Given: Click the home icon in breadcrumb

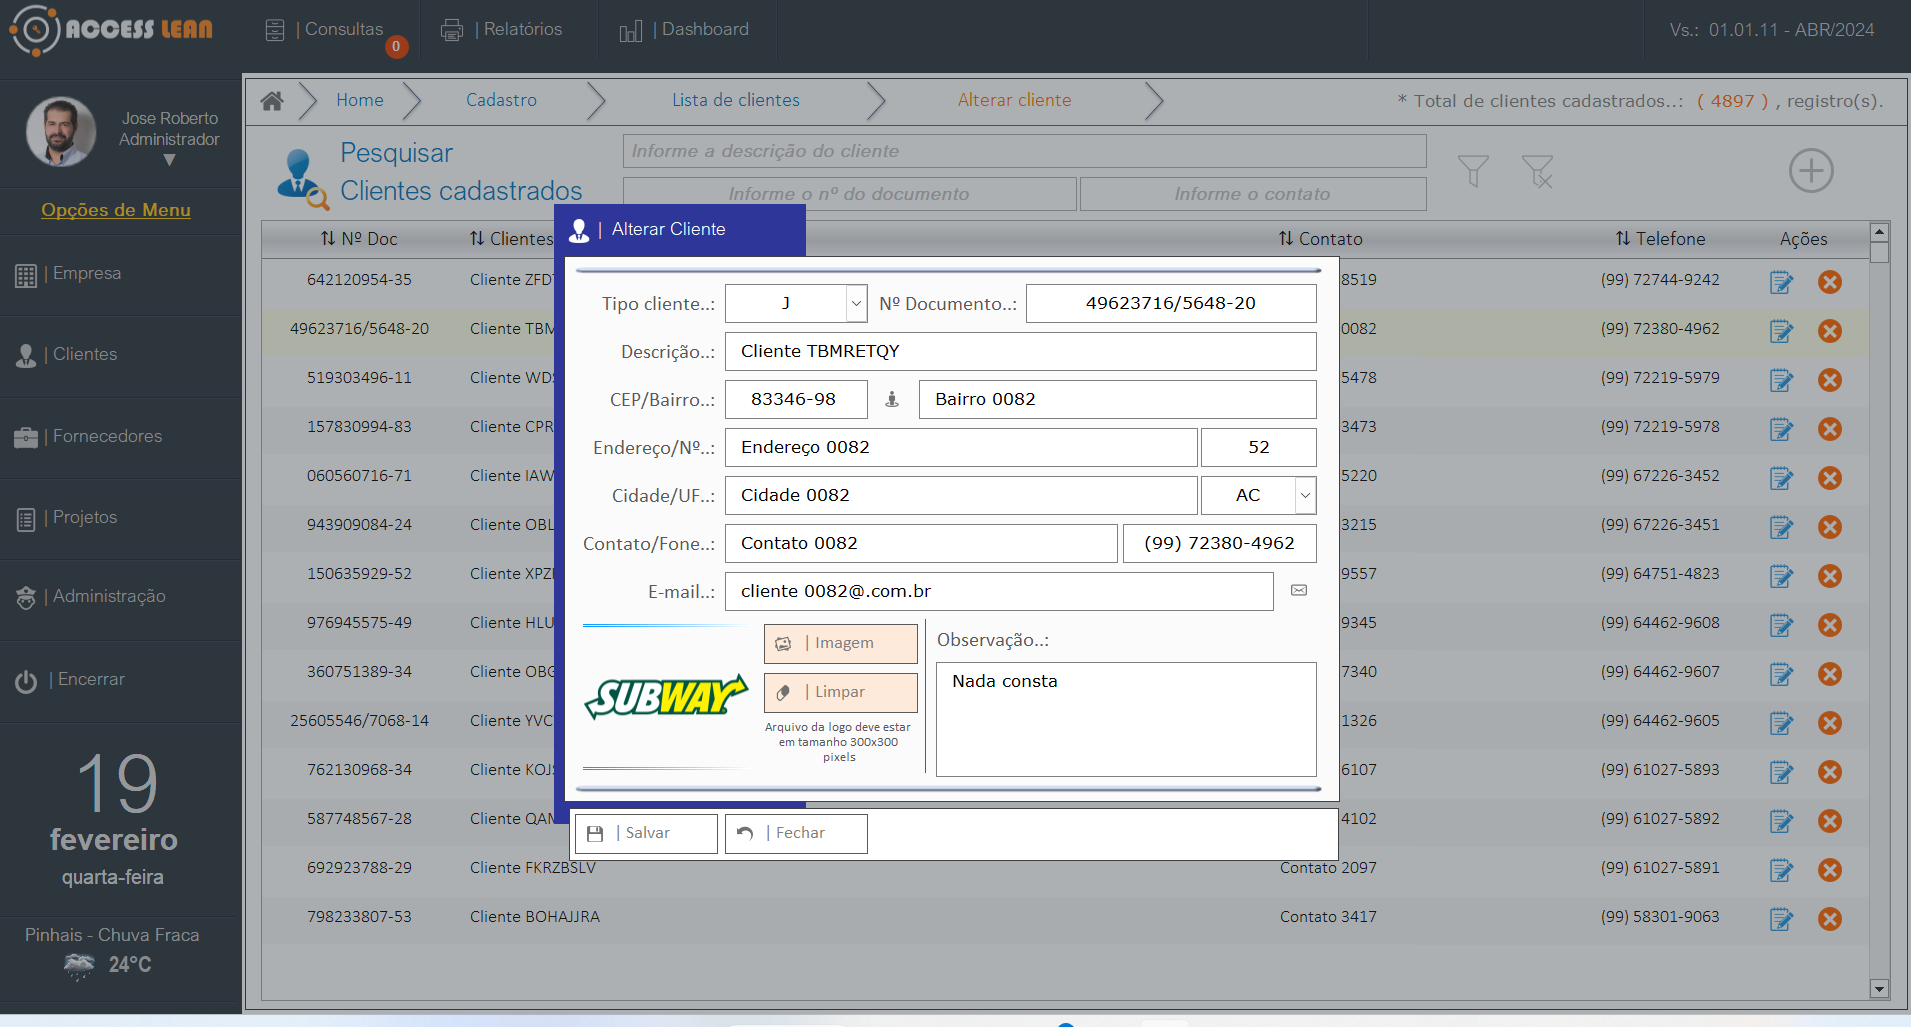Looking at the screenshot, I should [272, 101].
